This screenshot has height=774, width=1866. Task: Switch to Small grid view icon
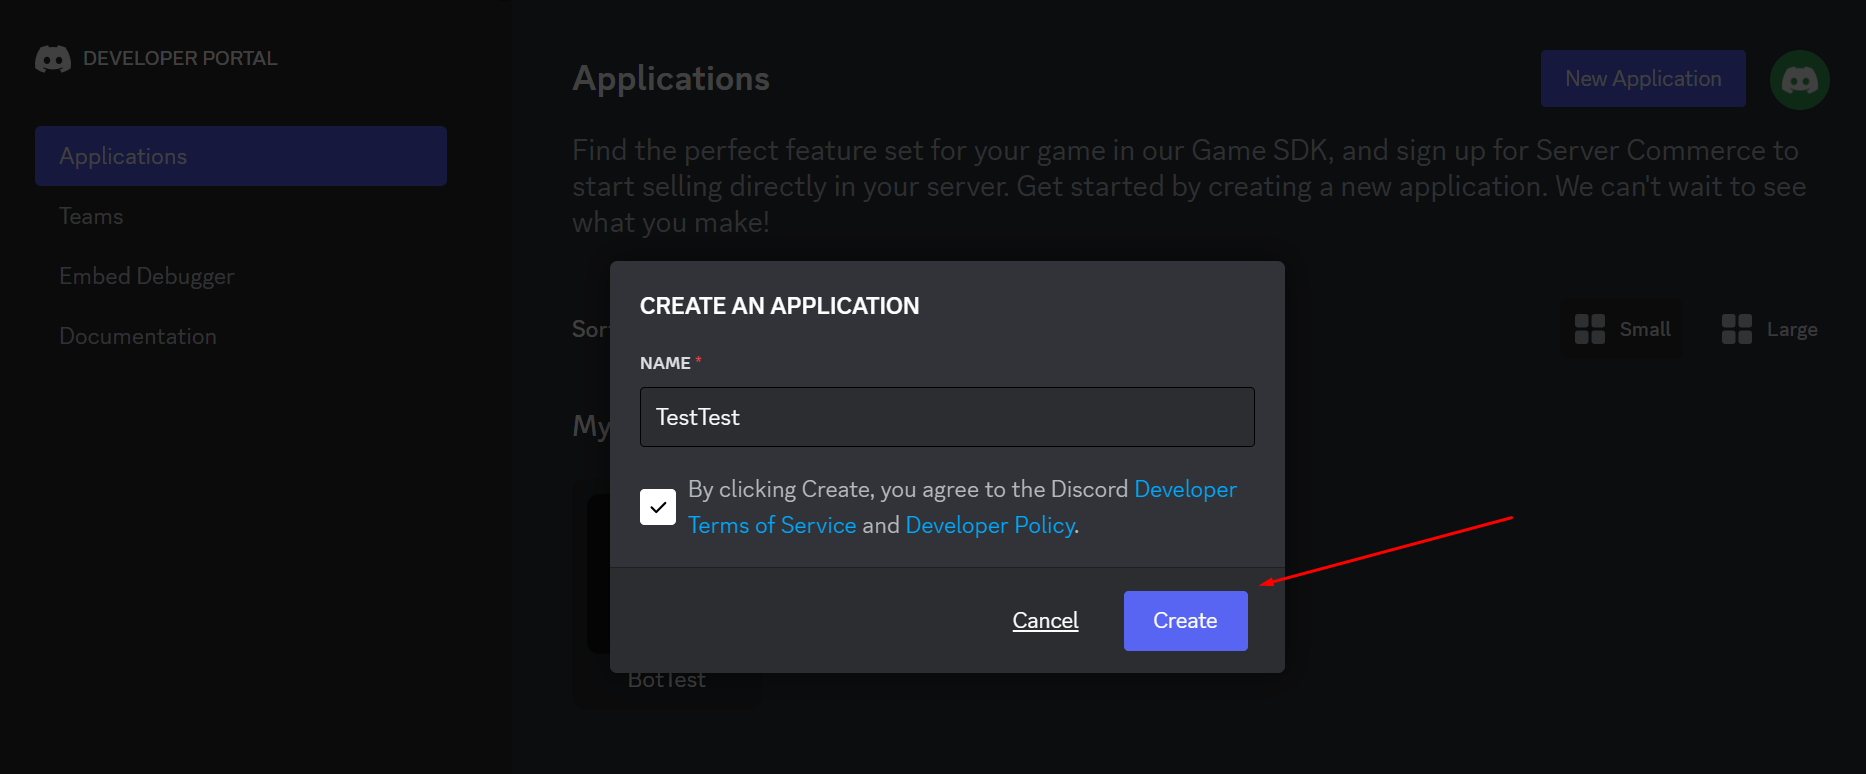(x=1590, y=329)
